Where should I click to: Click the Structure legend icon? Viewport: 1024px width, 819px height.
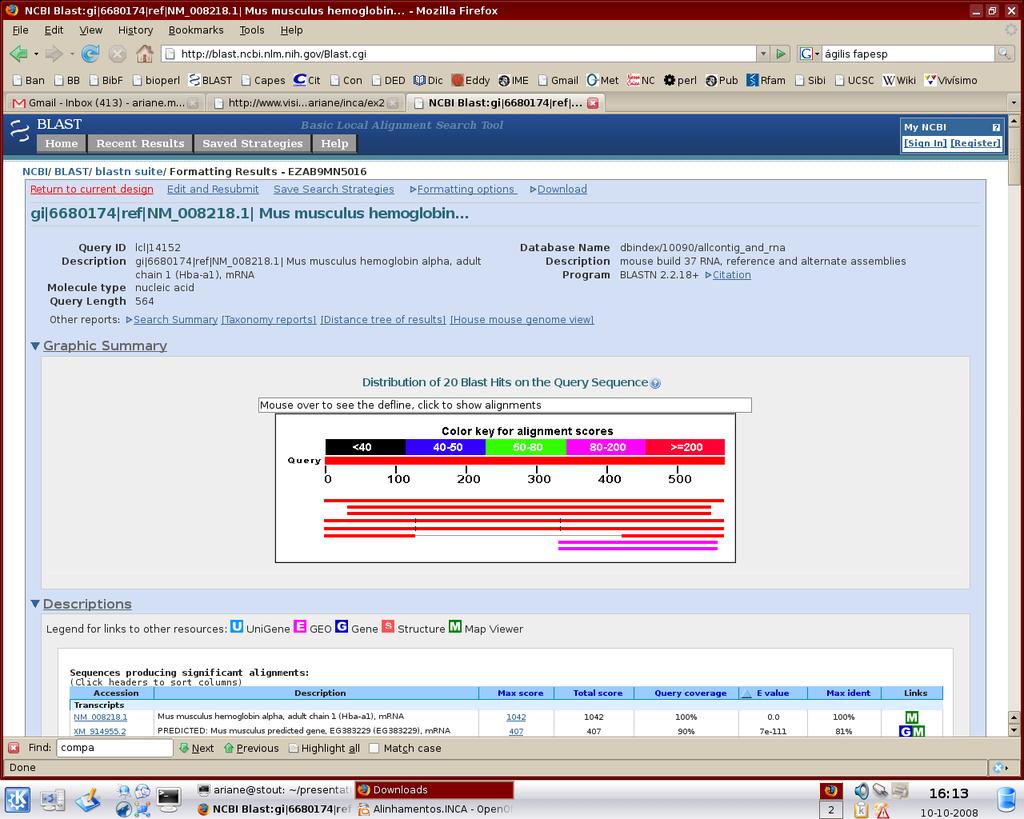388,627
